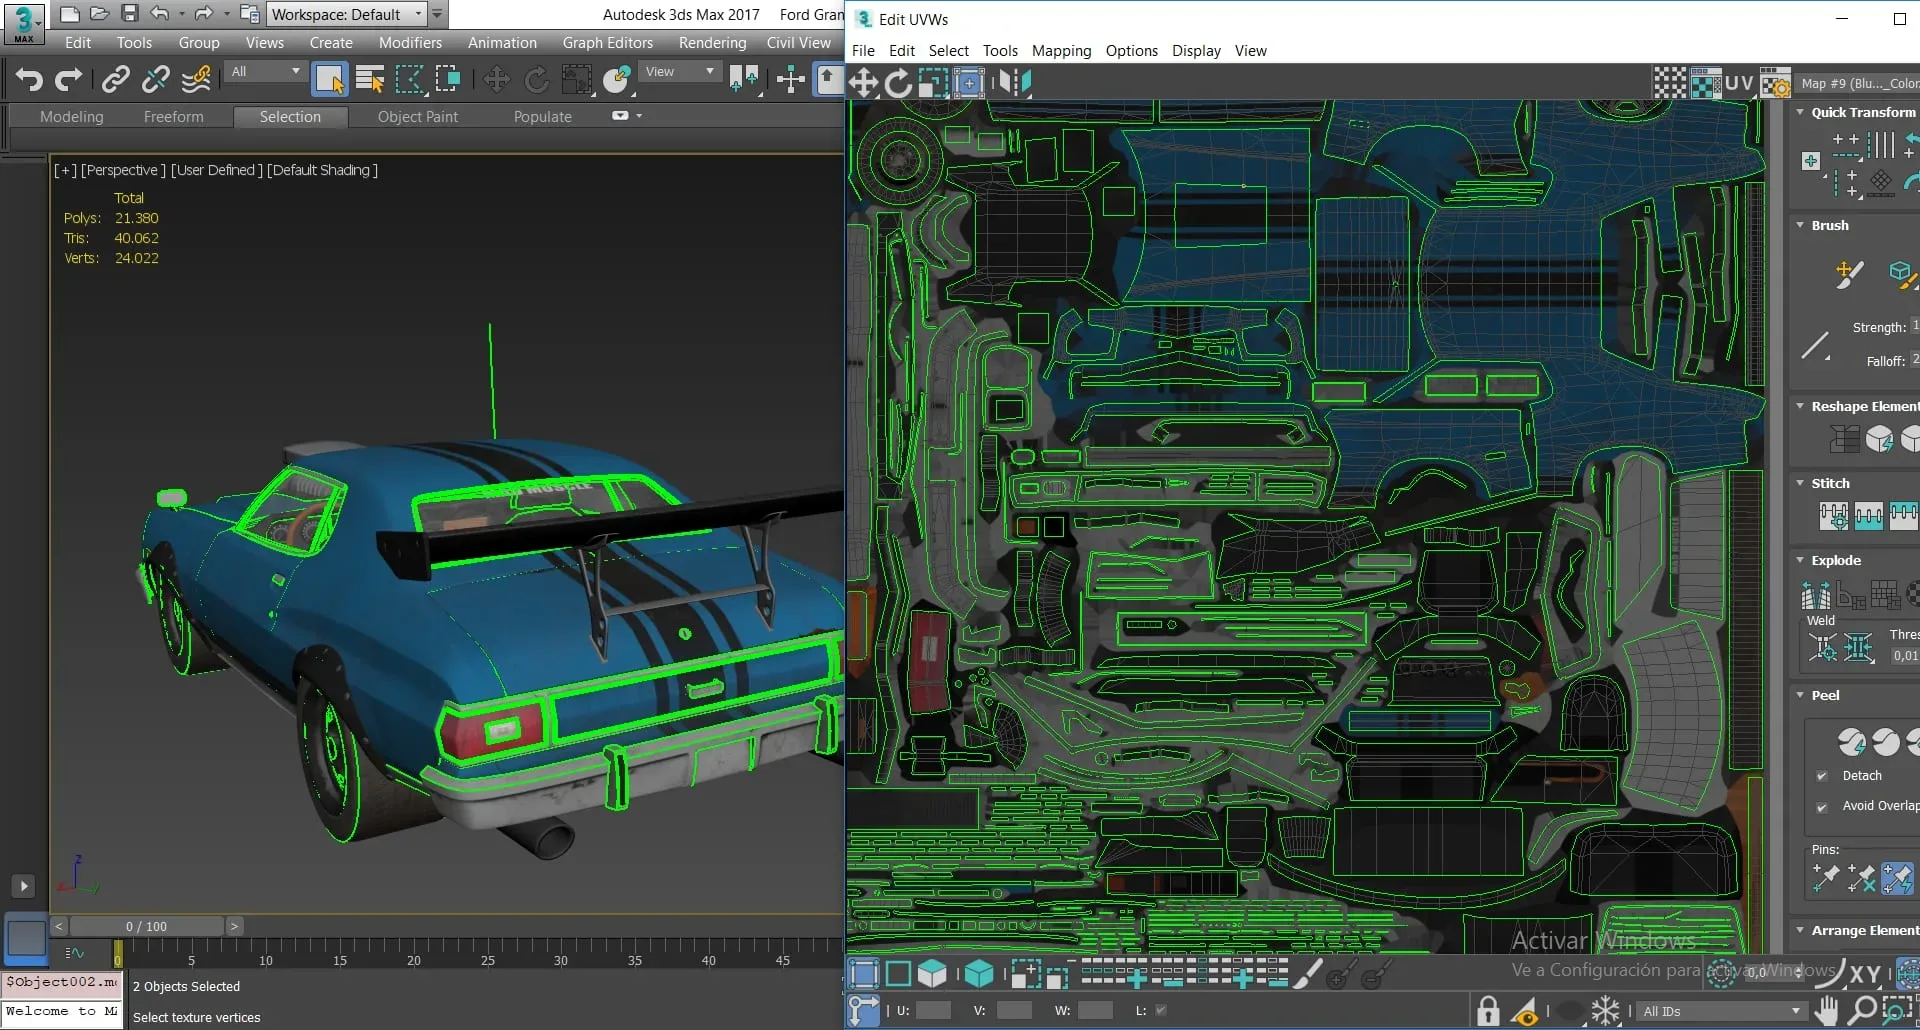Click Select and Manipulate crosshair icon
Screen dimensions: 1920x1030
tap(791, 79)
